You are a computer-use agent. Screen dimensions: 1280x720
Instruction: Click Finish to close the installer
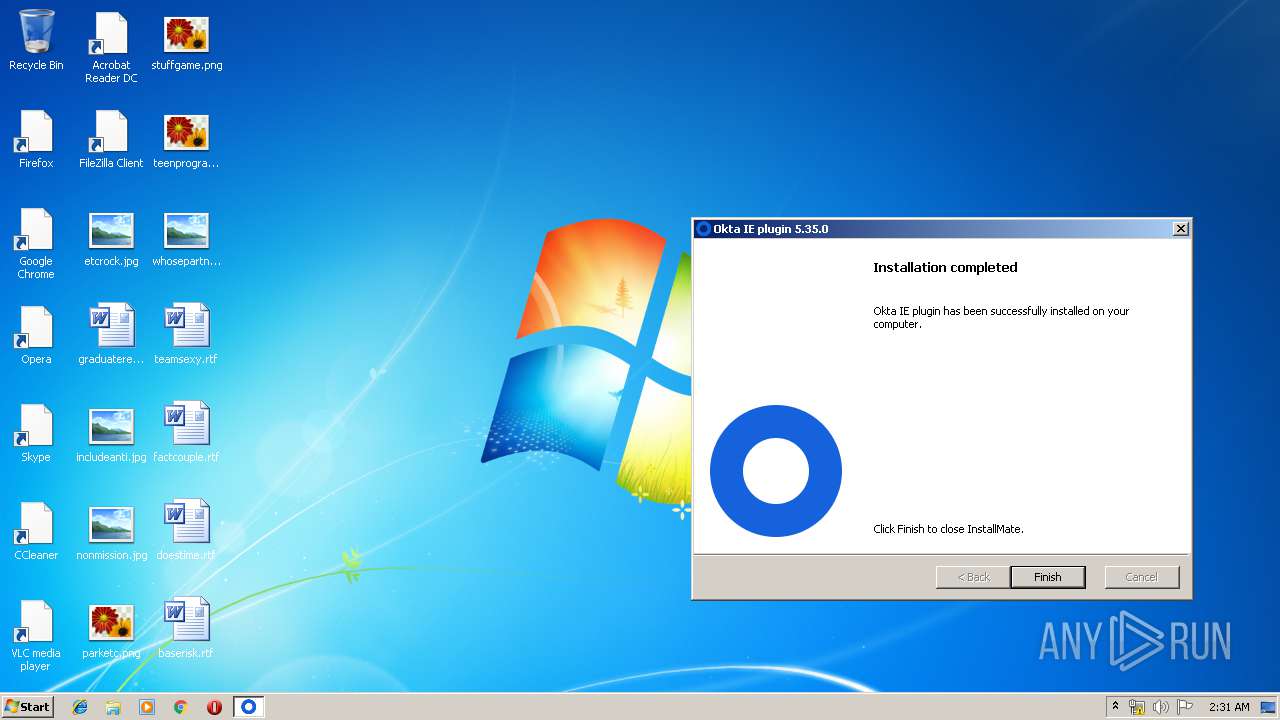click(x=1047, y=577)
